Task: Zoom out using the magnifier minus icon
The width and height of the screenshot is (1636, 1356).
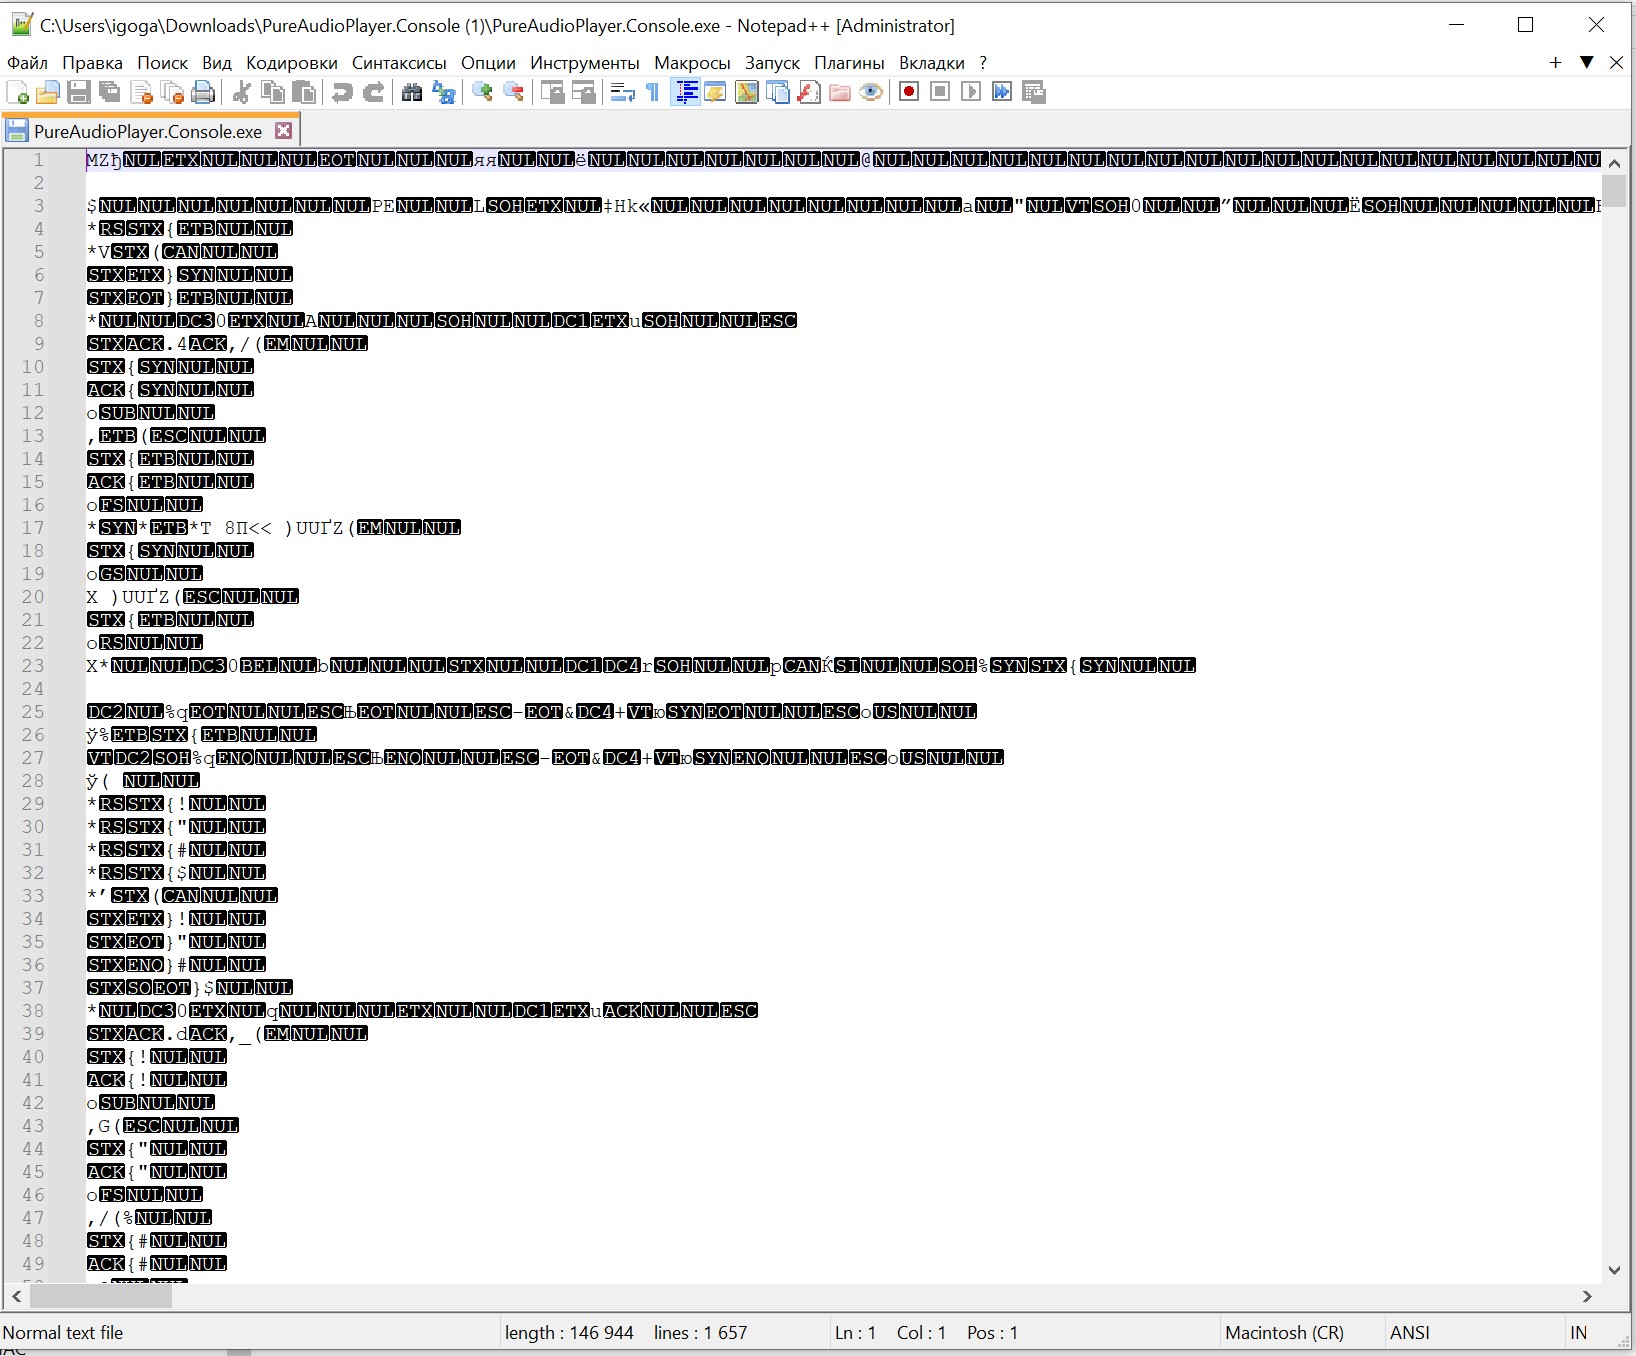Action: click(513, 93)
